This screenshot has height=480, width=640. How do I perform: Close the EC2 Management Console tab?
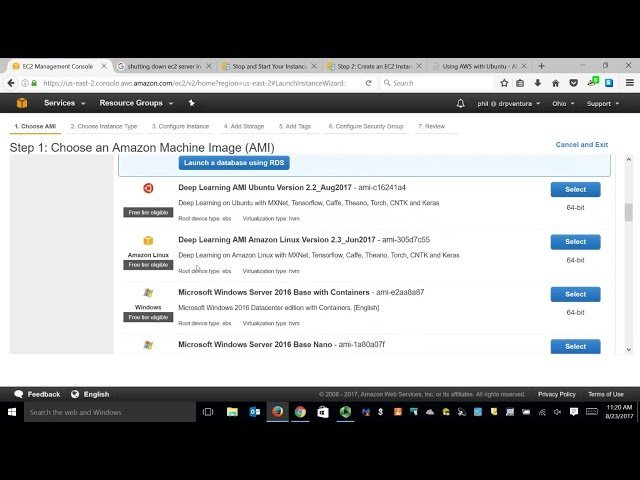click(104, 66)
